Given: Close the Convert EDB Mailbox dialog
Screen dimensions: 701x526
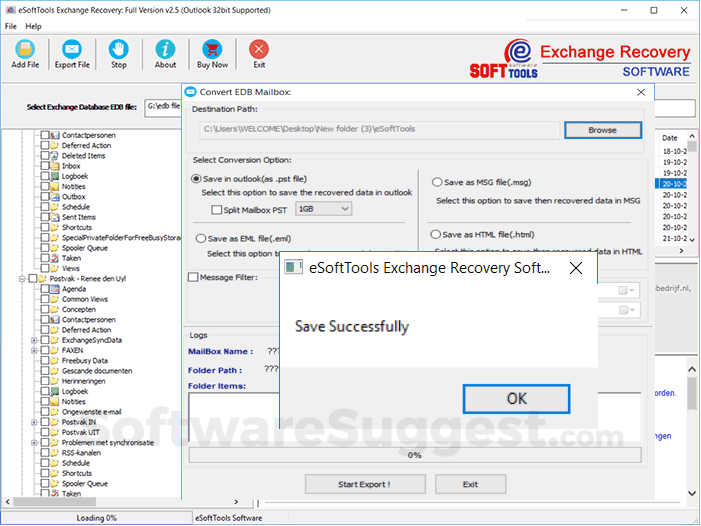Looking at the screenshot, I should coord(641,92).
